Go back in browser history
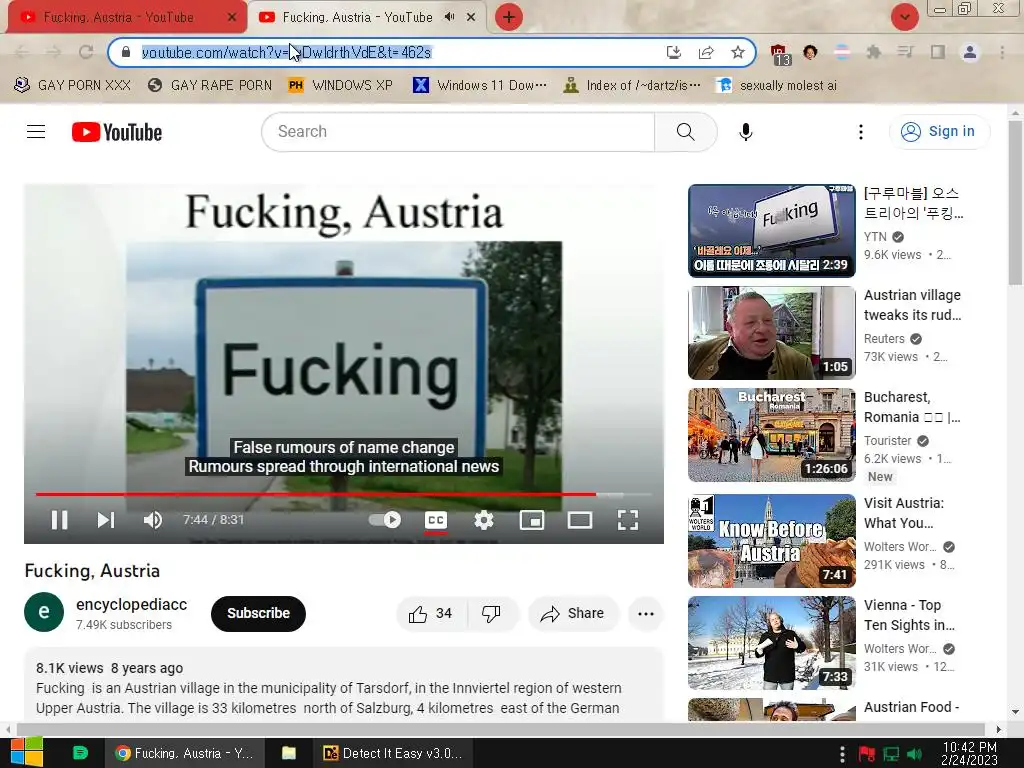This screenshot has width=1024, height=768. click(21, 52)
